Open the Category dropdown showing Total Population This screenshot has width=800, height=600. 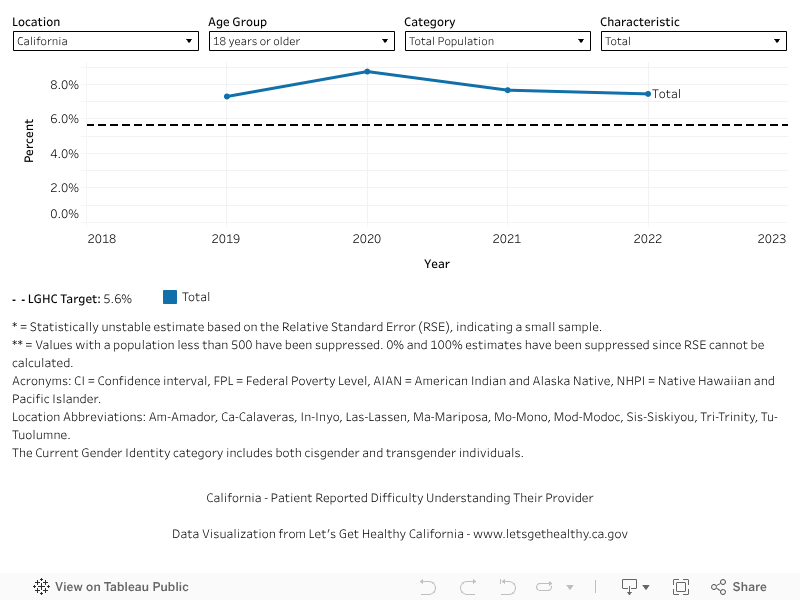coord(498,41)
